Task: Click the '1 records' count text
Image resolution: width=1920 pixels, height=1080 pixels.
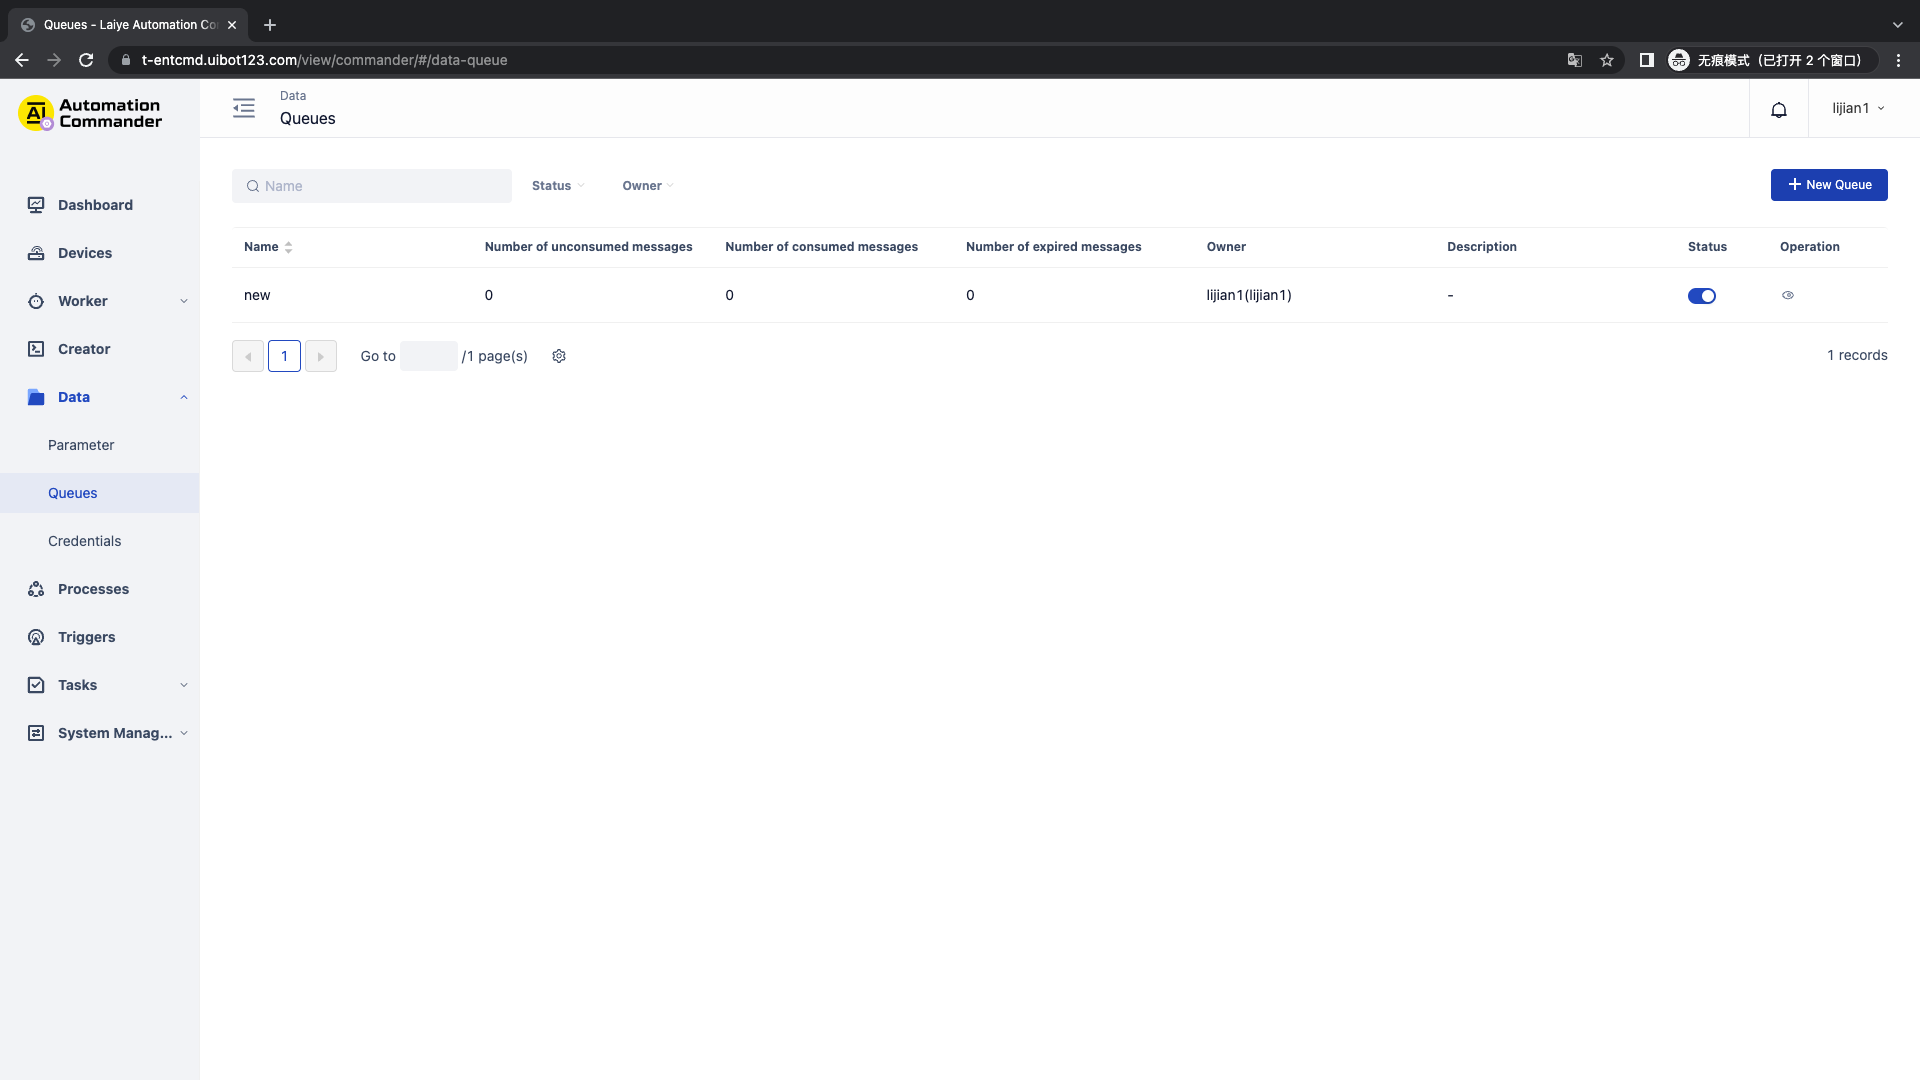Action: click(x=1857, y=355)
